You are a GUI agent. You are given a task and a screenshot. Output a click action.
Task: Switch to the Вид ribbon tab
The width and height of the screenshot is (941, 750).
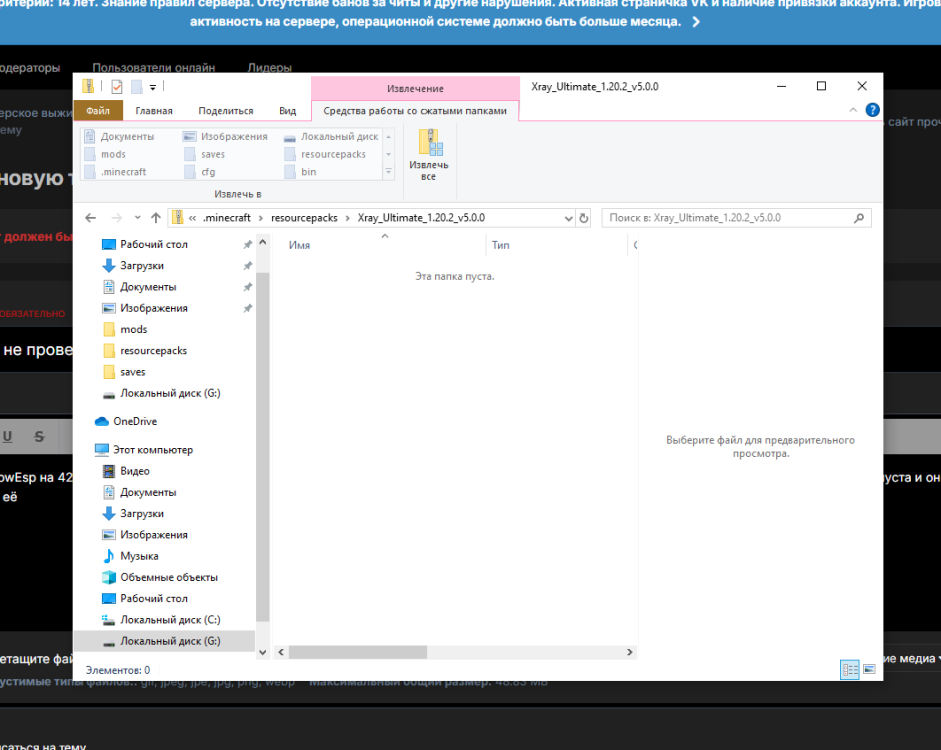click(287, 111)
